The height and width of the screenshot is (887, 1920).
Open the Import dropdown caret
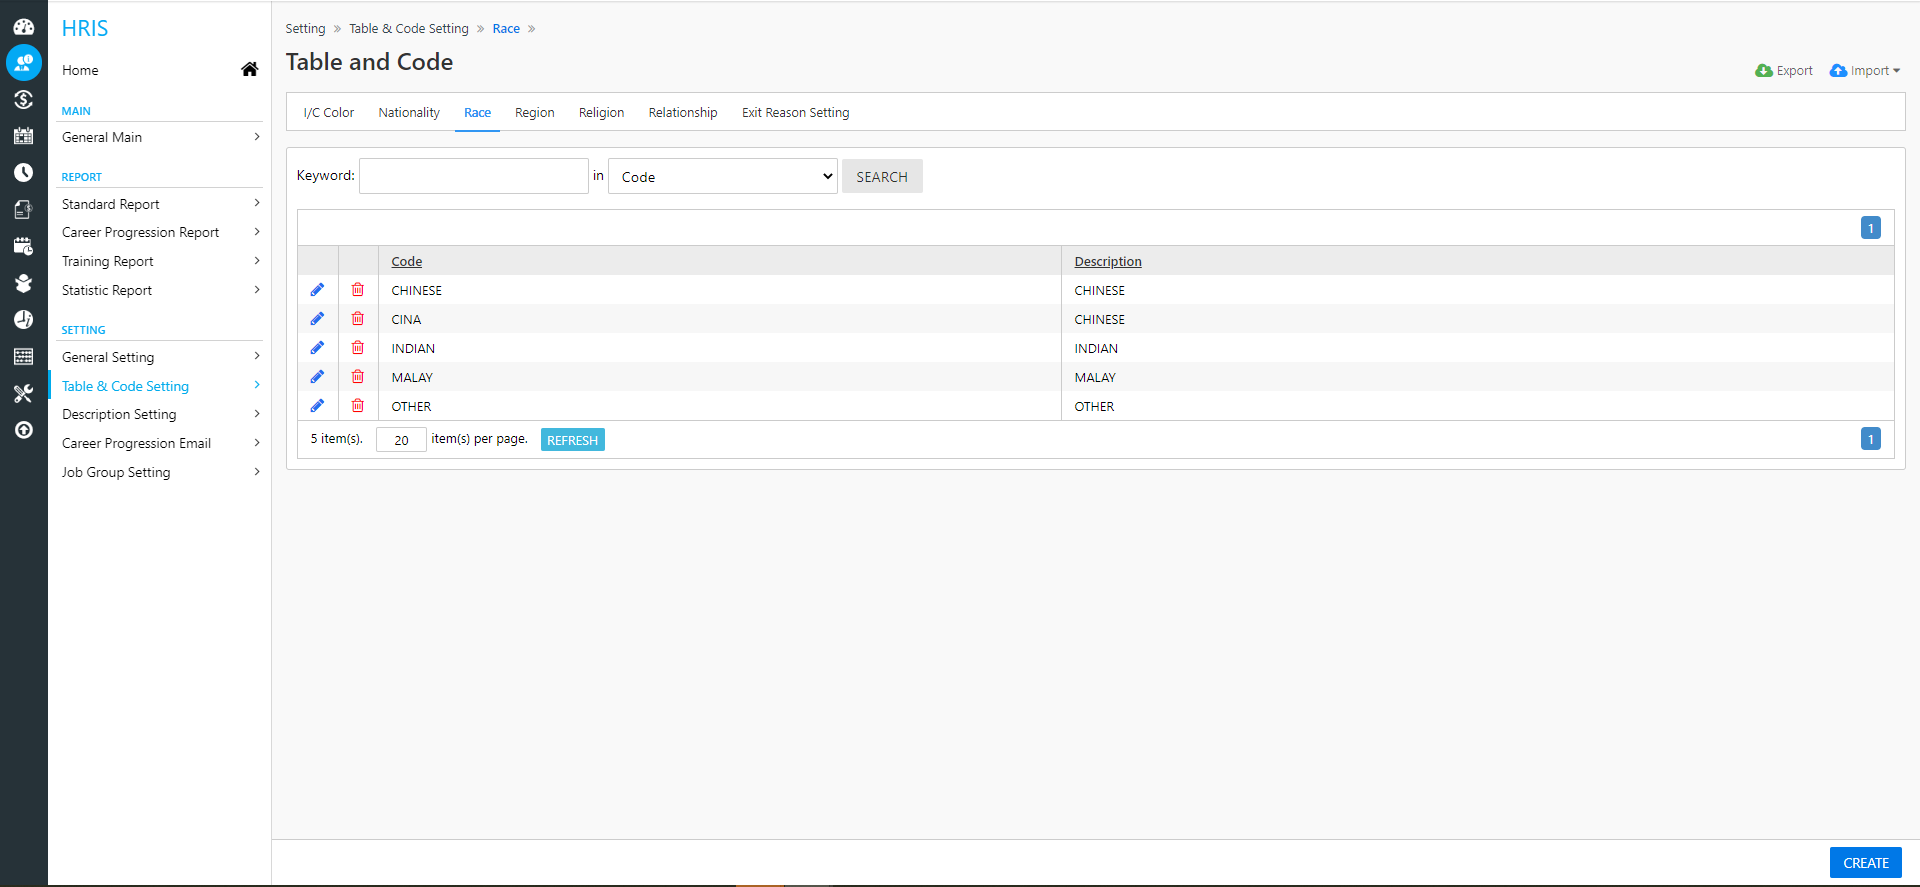pos(1896,71)
